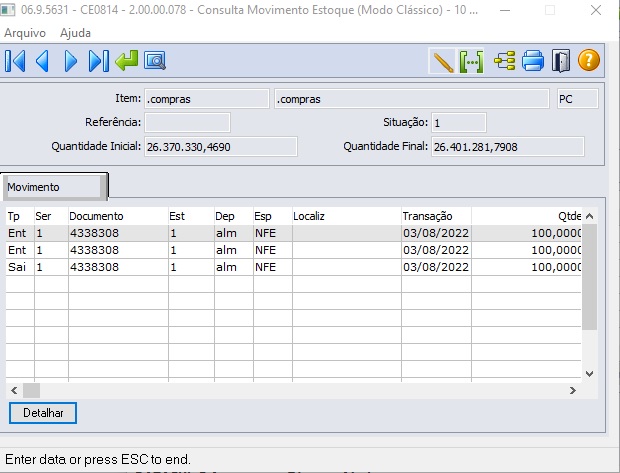Image resolution: width=620 pixels, height=473 pixels.
Task: Click the Qtde column header
Action: 526,216
